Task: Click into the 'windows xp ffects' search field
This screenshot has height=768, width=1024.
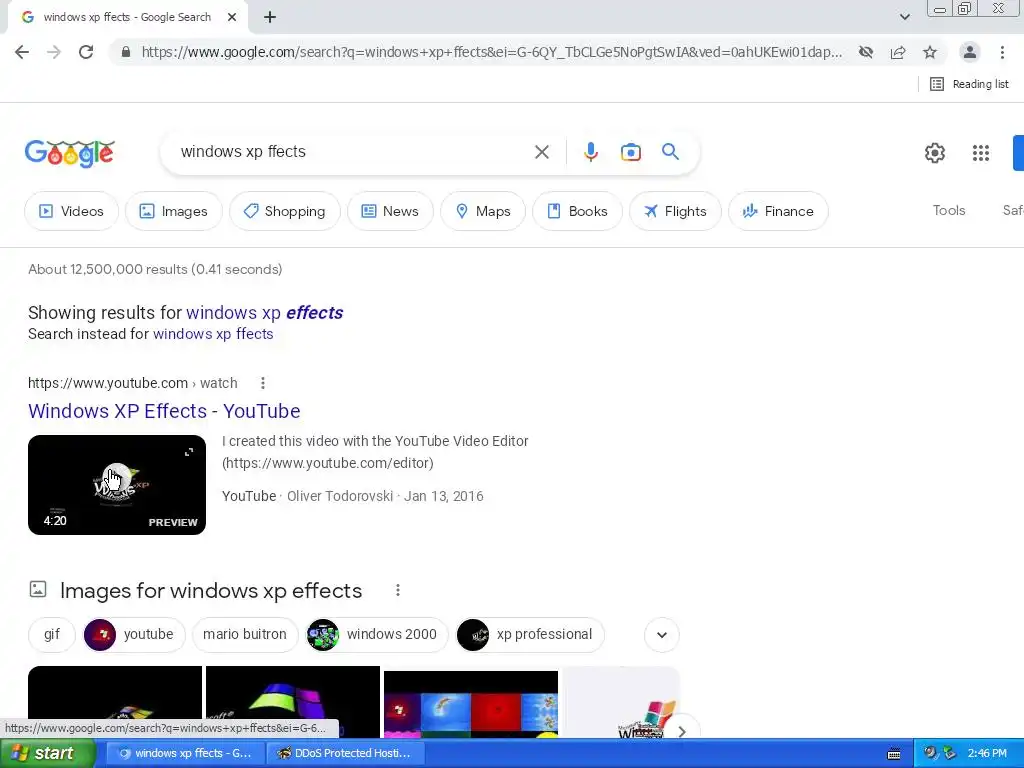Action: pyautogui.click(x=353, y=152)
